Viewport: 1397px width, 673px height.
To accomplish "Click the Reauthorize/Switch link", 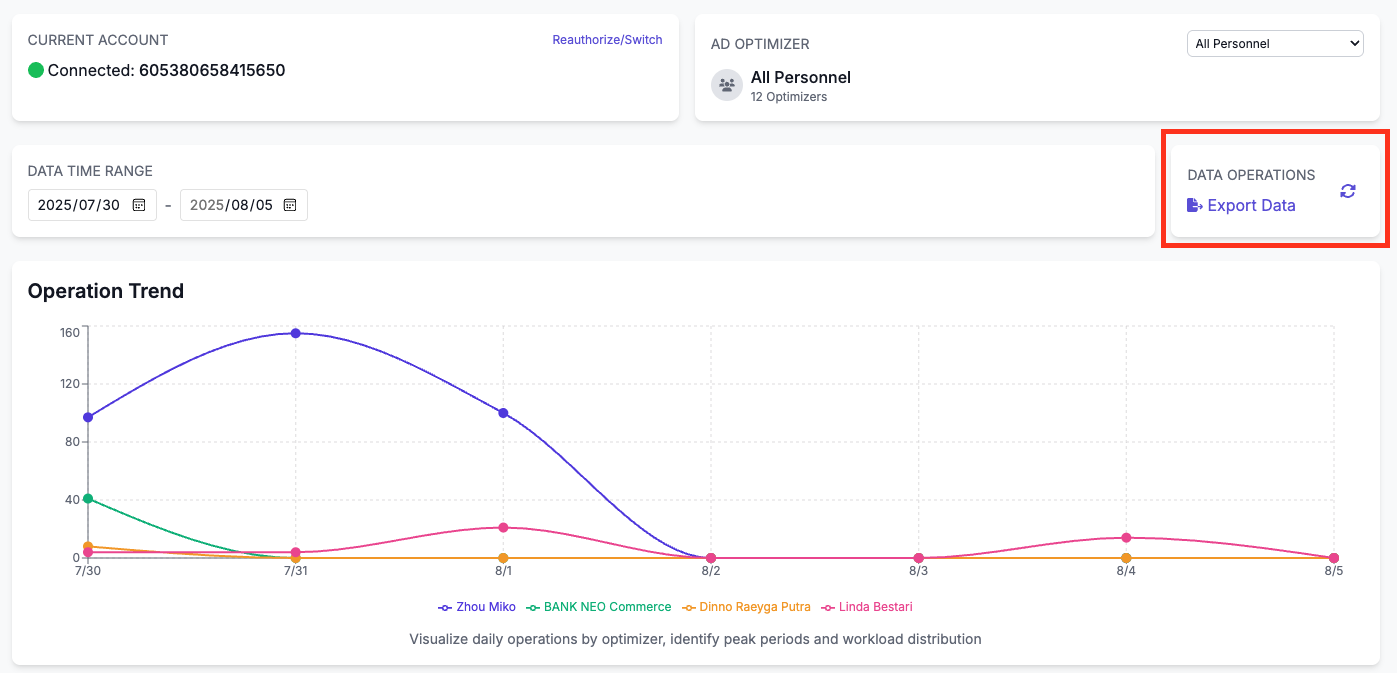I will [x=607, y=40].
